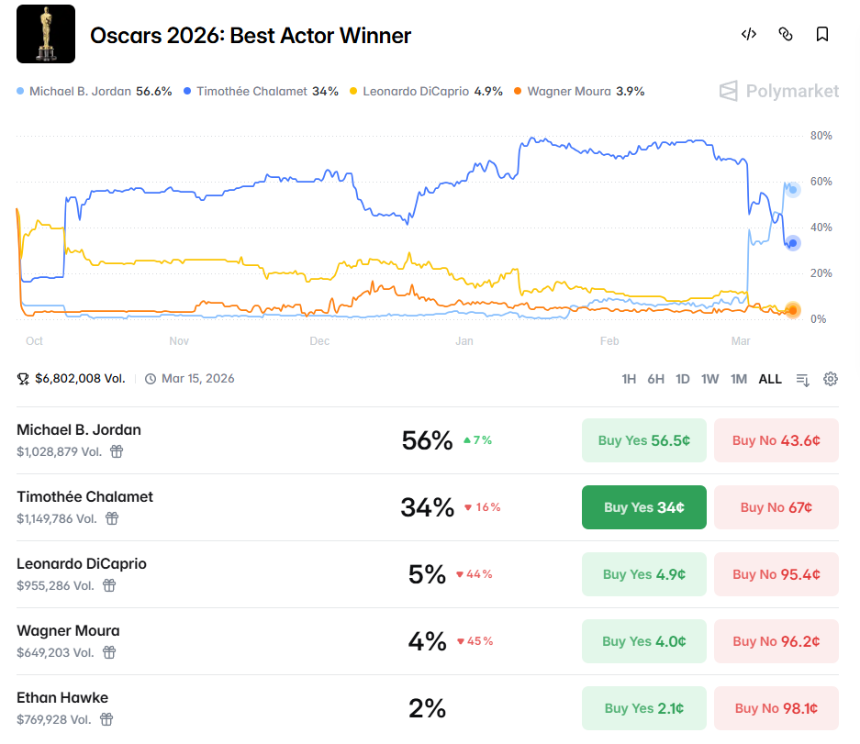Click the Oscar statuette market thumbnail

pyautogui.click(x=46, y=35)
